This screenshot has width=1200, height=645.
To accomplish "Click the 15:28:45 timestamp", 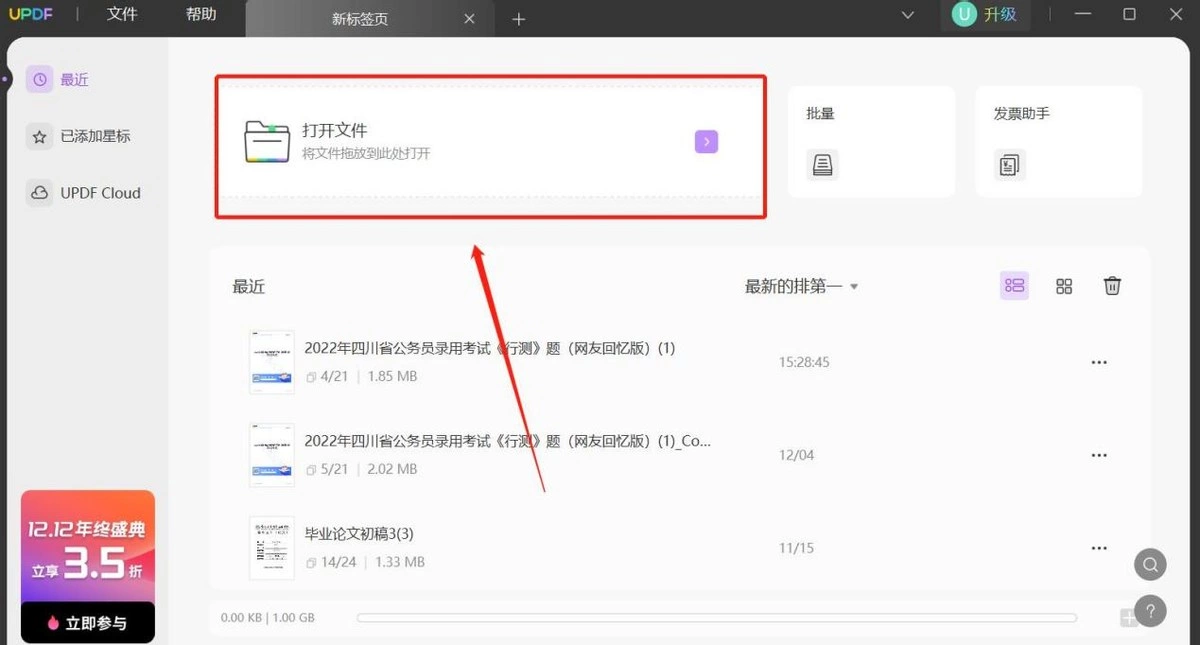I will (x=804, y=362).
